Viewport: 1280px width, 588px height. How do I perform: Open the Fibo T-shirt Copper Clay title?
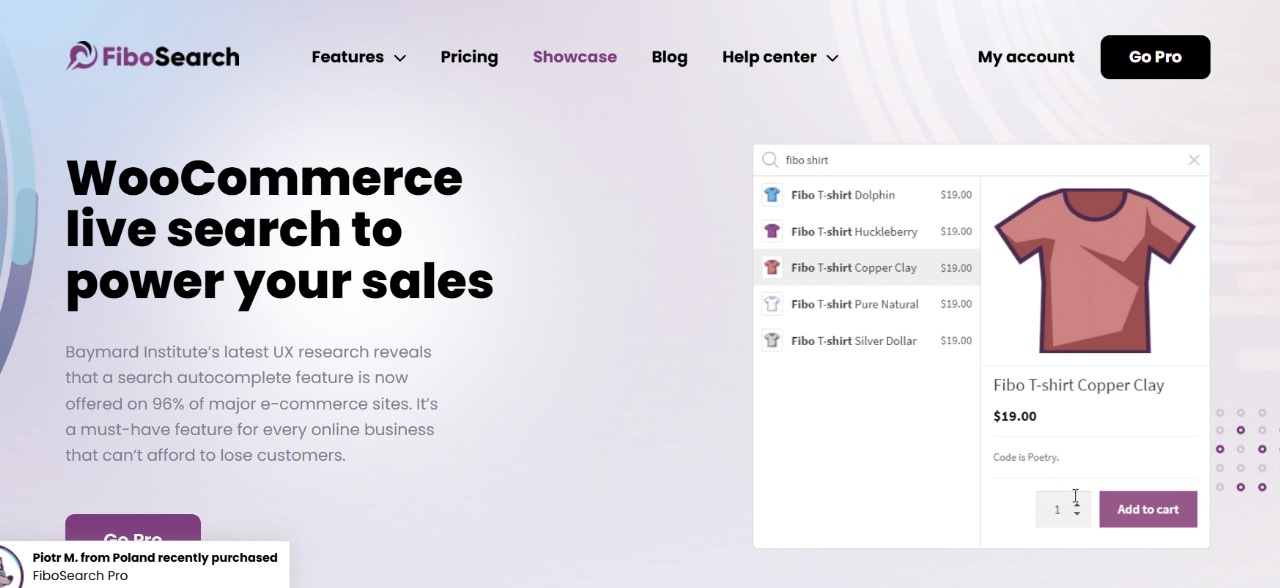pos(1078,385)
